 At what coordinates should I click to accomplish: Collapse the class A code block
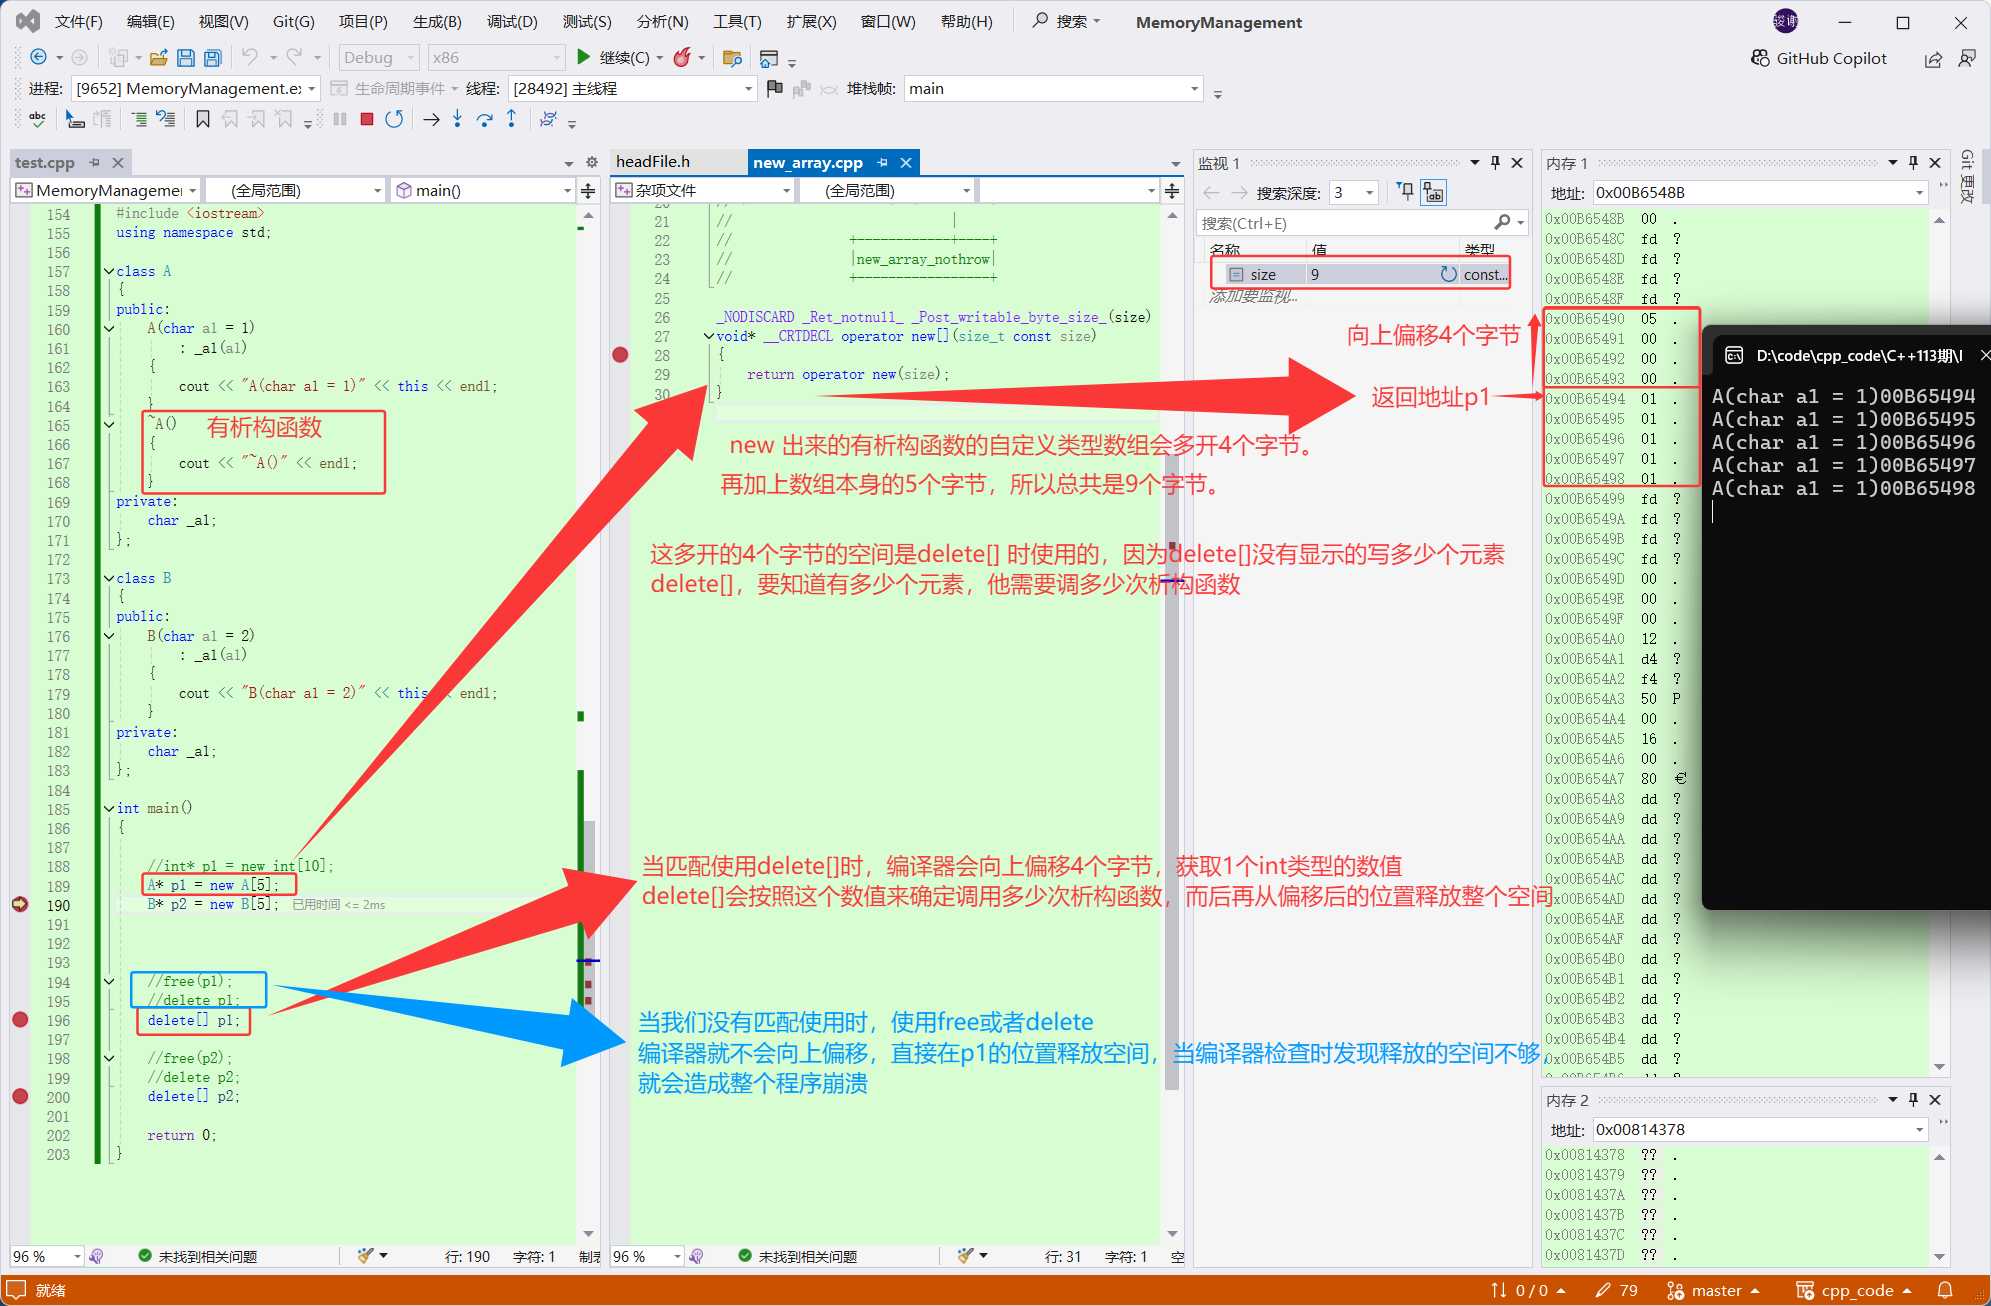108,271
